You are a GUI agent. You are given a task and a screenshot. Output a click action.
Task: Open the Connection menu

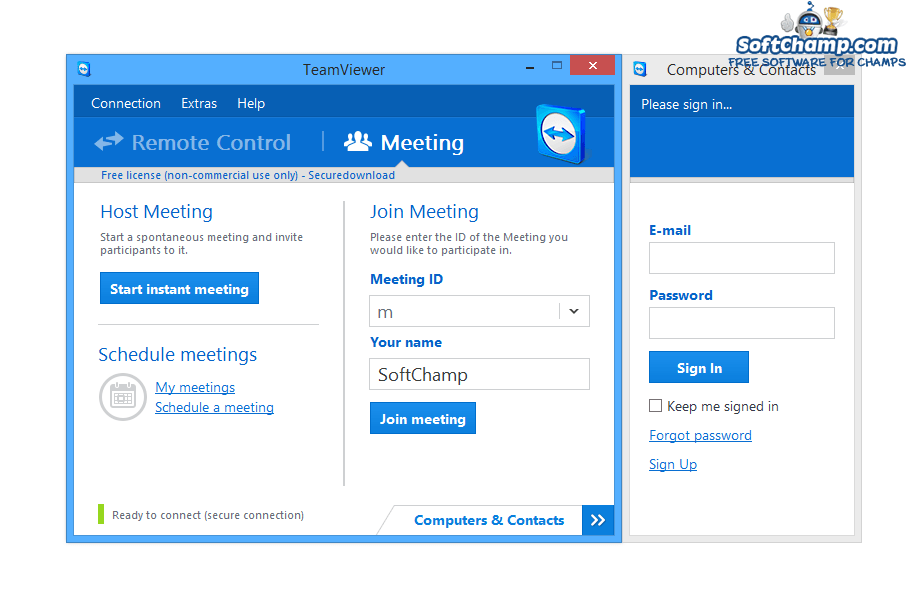pyautogui.click(x=126, y=103)
